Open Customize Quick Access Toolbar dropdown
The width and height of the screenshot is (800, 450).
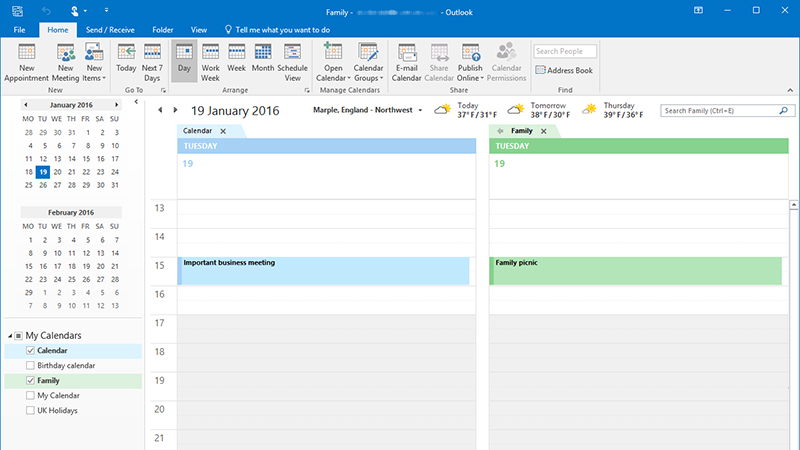pyautogui.click(x=106, y=10)
